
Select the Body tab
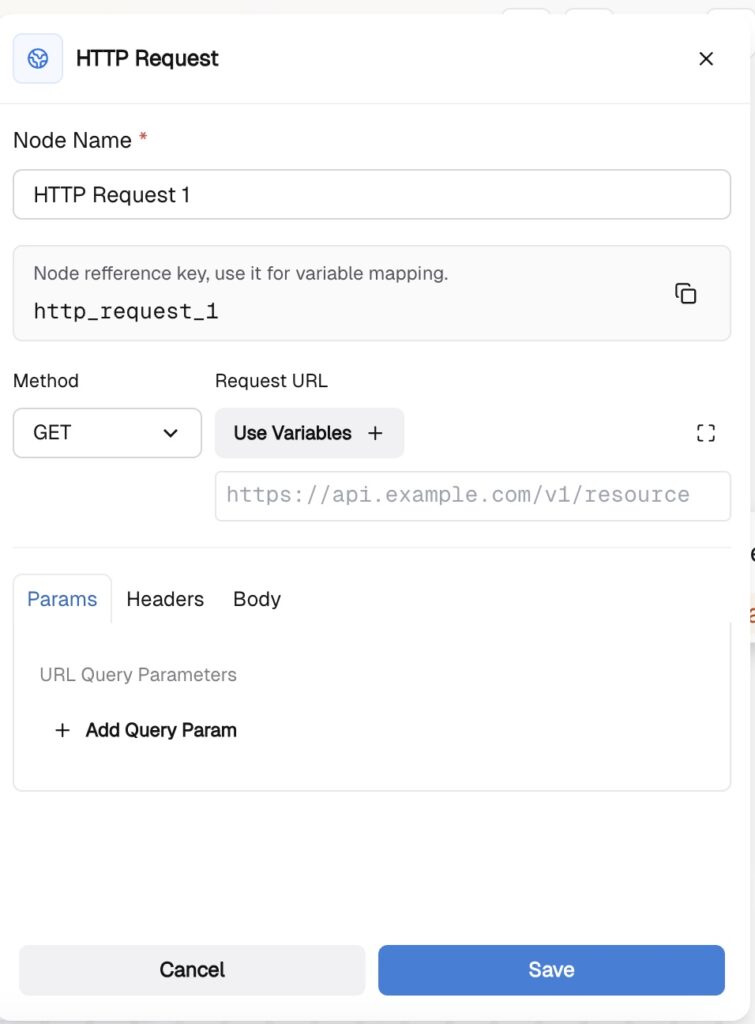pyautogui.click(x=257, y=599)
